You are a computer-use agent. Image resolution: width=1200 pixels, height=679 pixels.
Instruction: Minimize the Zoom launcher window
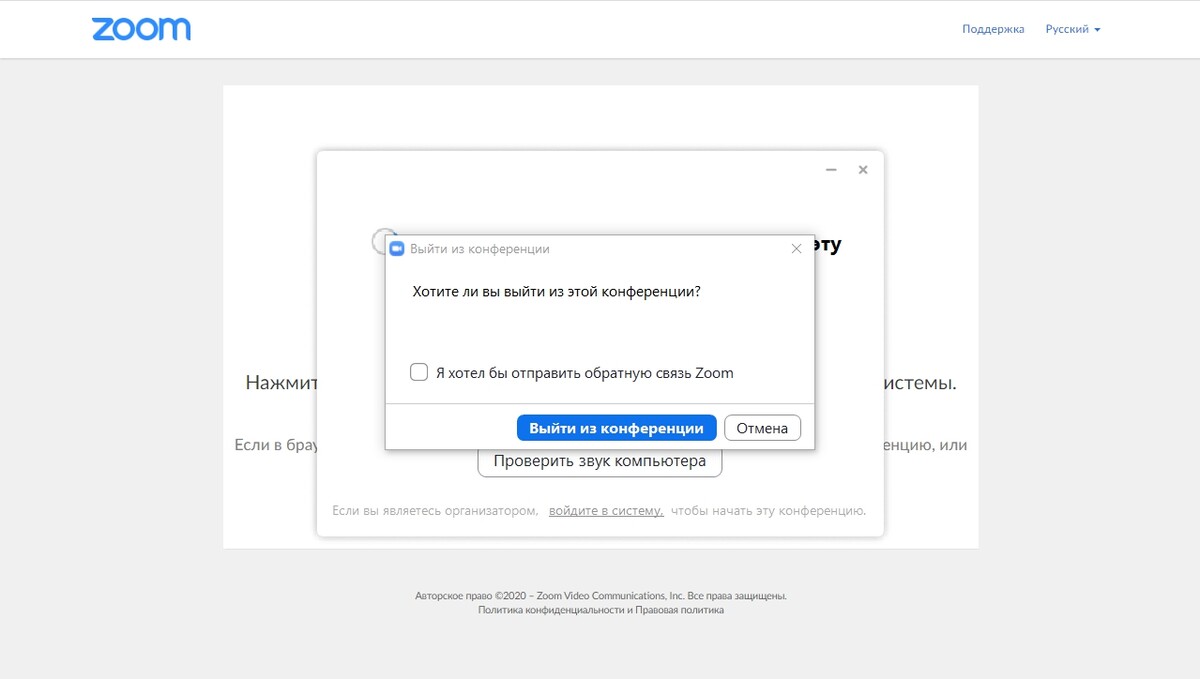coord(831,170)
